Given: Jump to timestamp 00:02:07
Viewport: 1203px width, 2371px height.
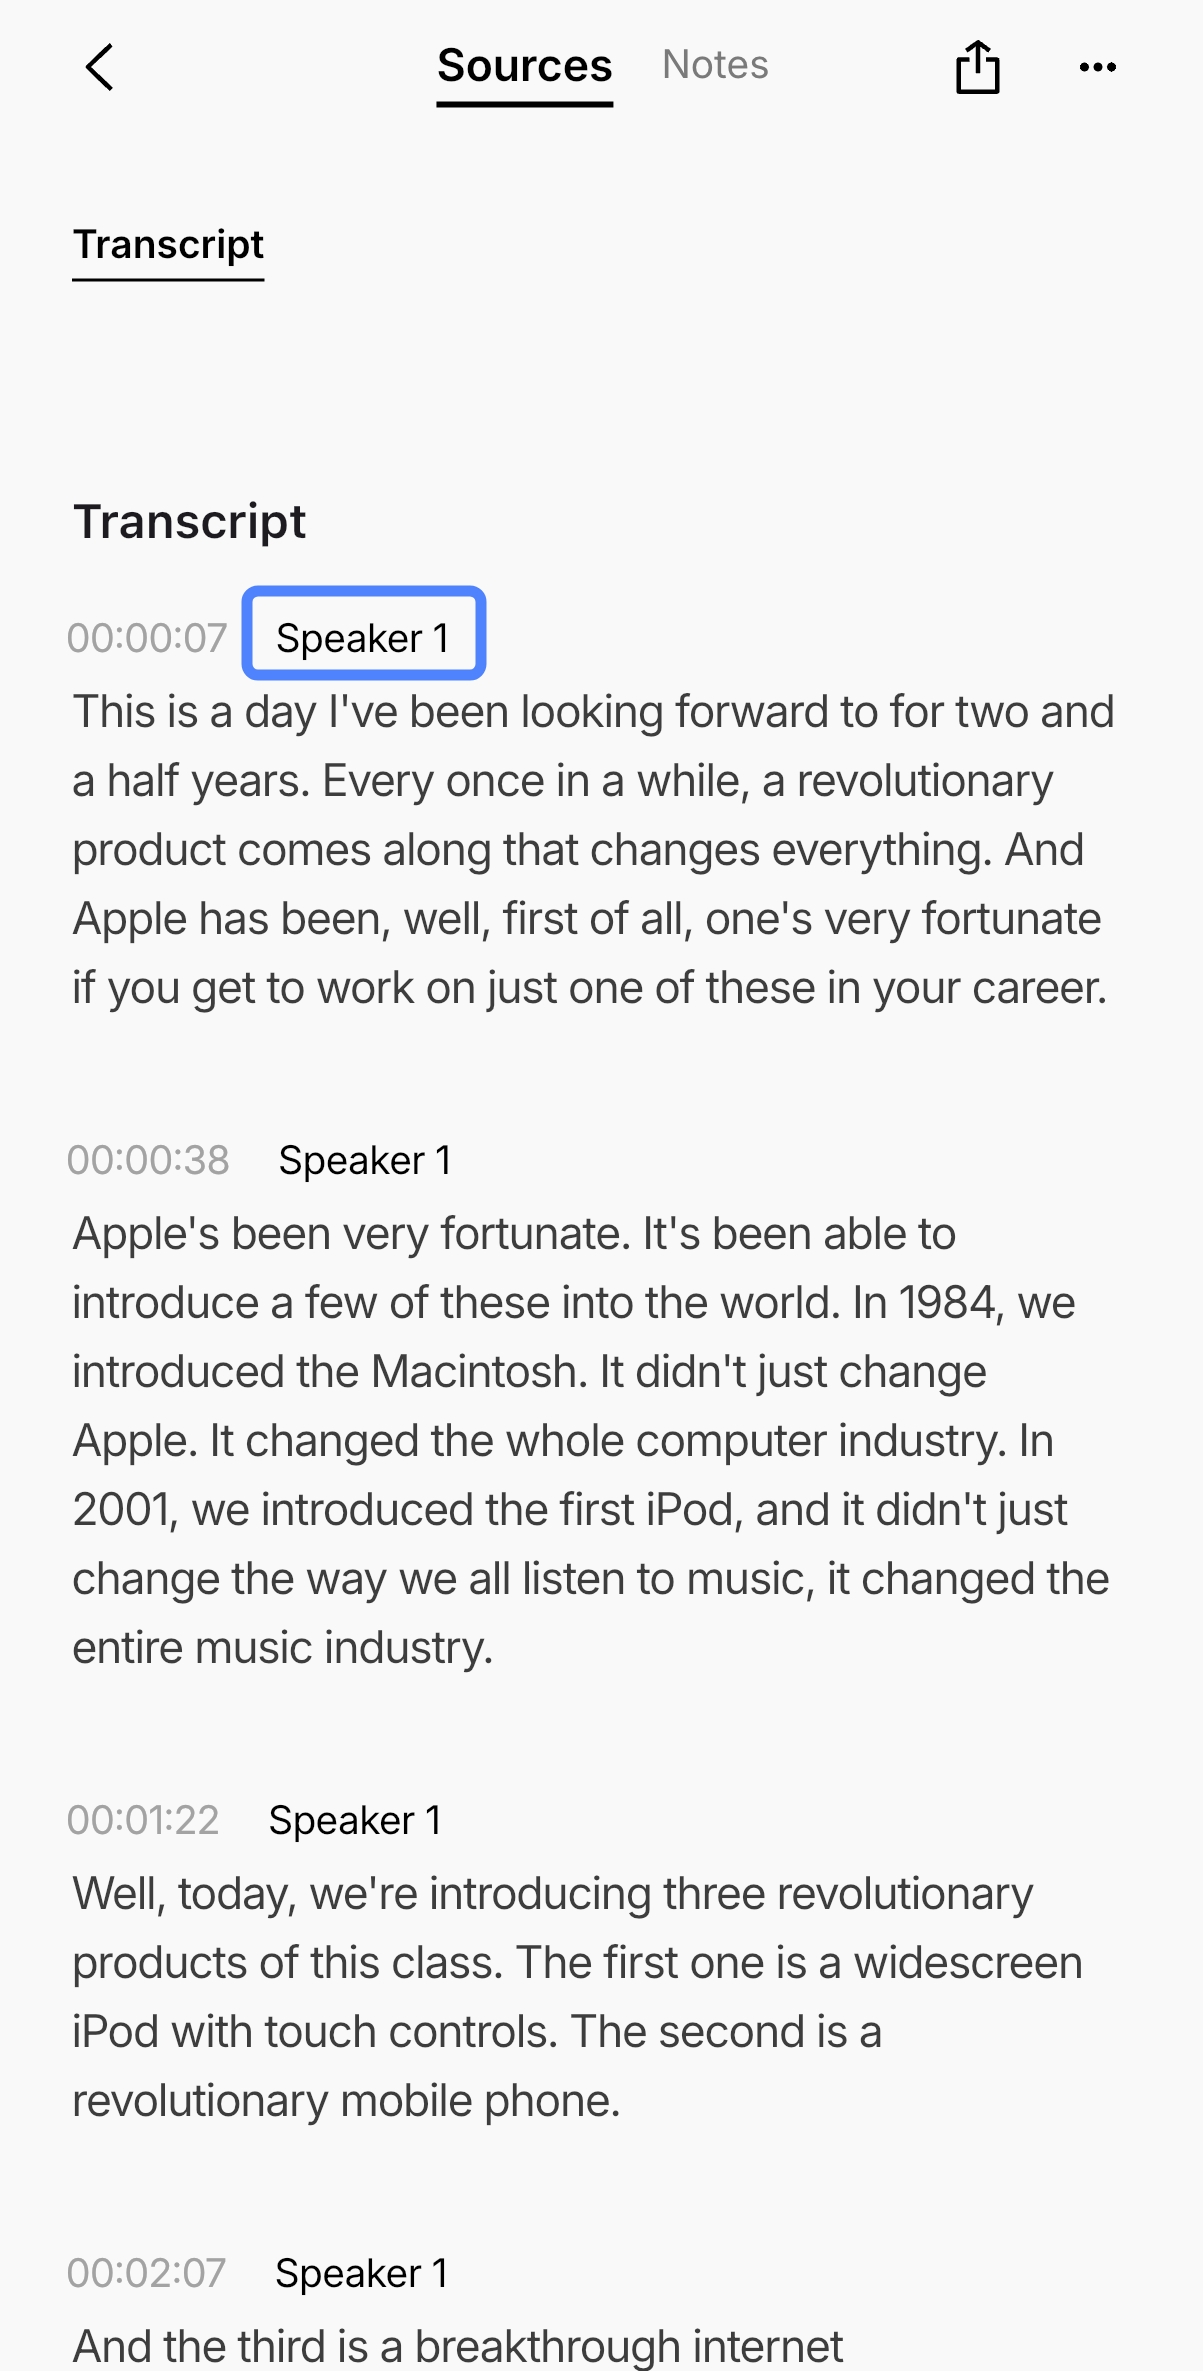Looking at the screenshot, I should point(146,2273).
